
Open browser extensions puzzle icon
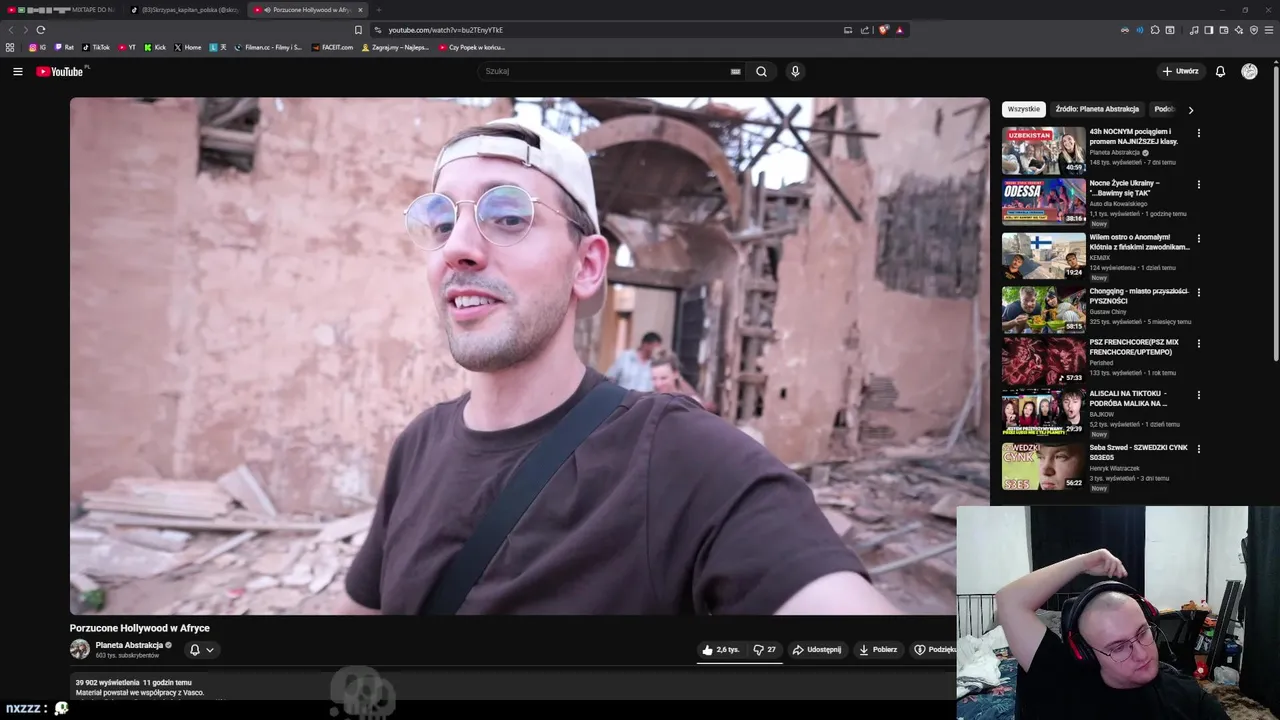click(1155, 30)
